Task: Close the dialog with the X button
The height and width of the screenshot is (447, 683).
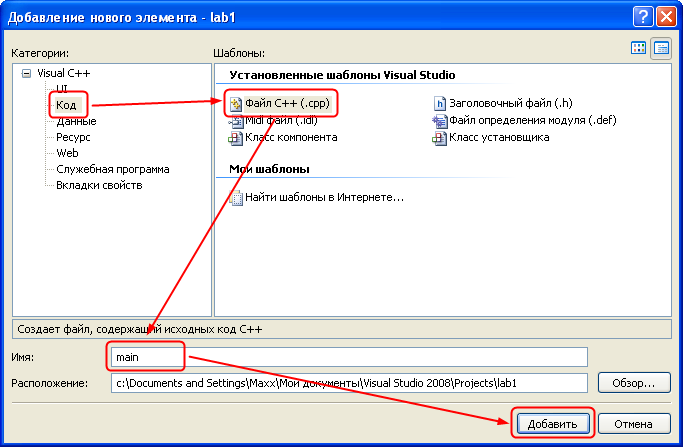Action: (x=666, y=17)
